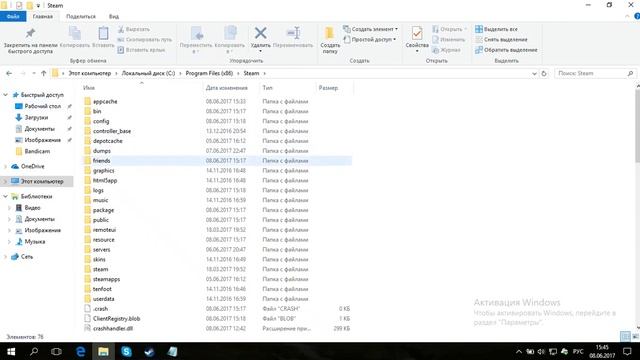Switch to the Главная tab
This screenshot has height=360, width=640.
tap(43, 16)
